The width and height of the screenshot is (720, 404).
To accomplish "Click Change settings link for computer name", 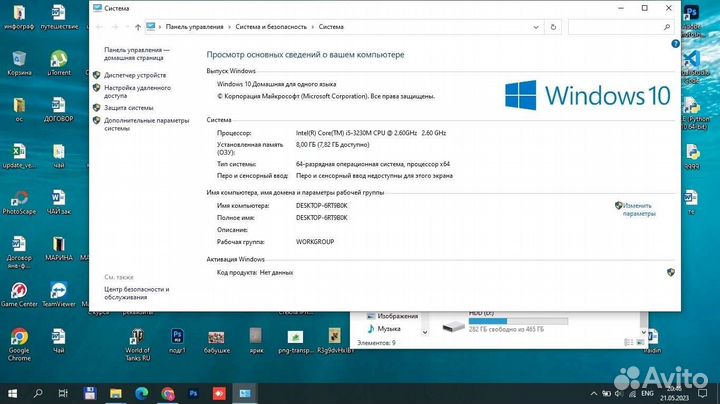I will pos(639,209).
